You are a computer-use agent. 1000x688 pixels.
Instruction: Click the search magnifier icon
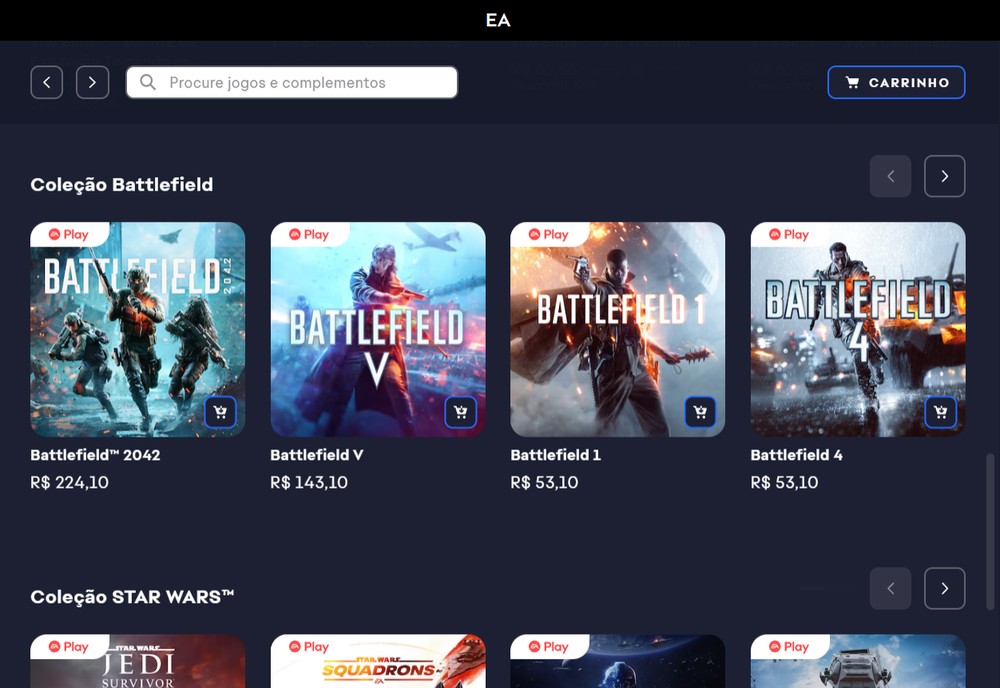pyautogui.click(x=145, y=82)
